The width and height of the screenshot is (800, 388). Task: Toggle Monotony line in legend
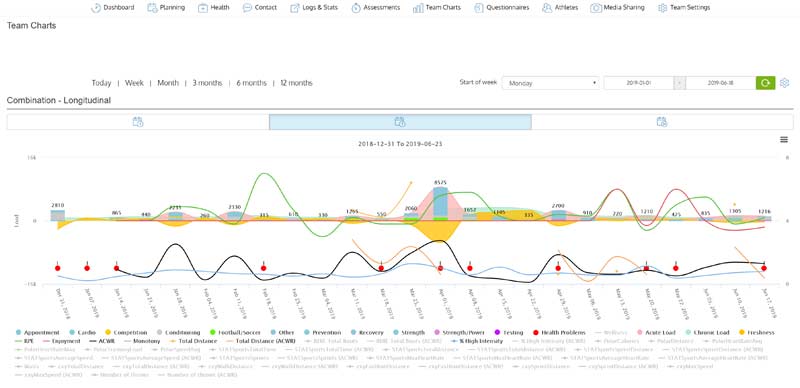141,341
